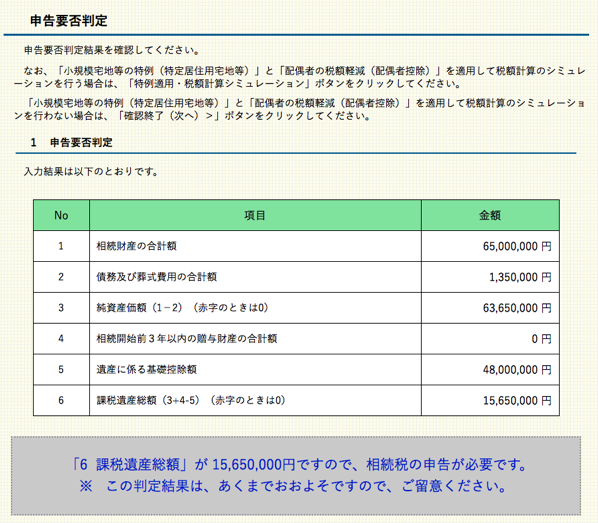Click the 項目 column header

(x=255, y=215)
